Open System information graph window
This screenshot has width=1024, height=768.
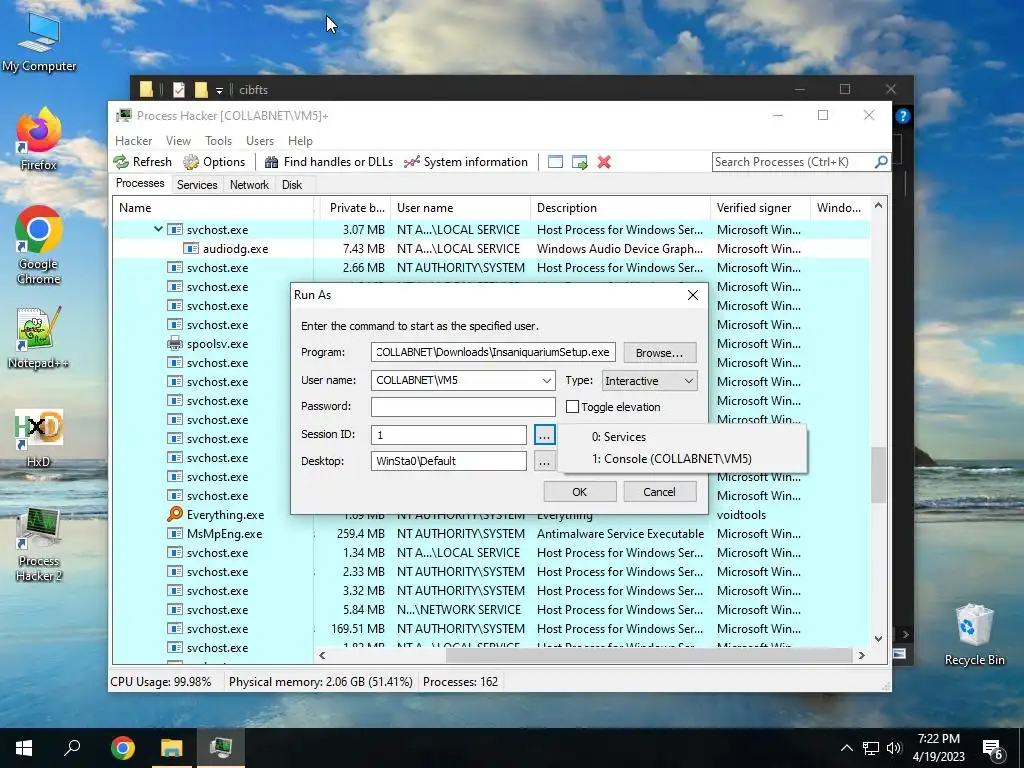pyautogui.click(x=466, y=162)
